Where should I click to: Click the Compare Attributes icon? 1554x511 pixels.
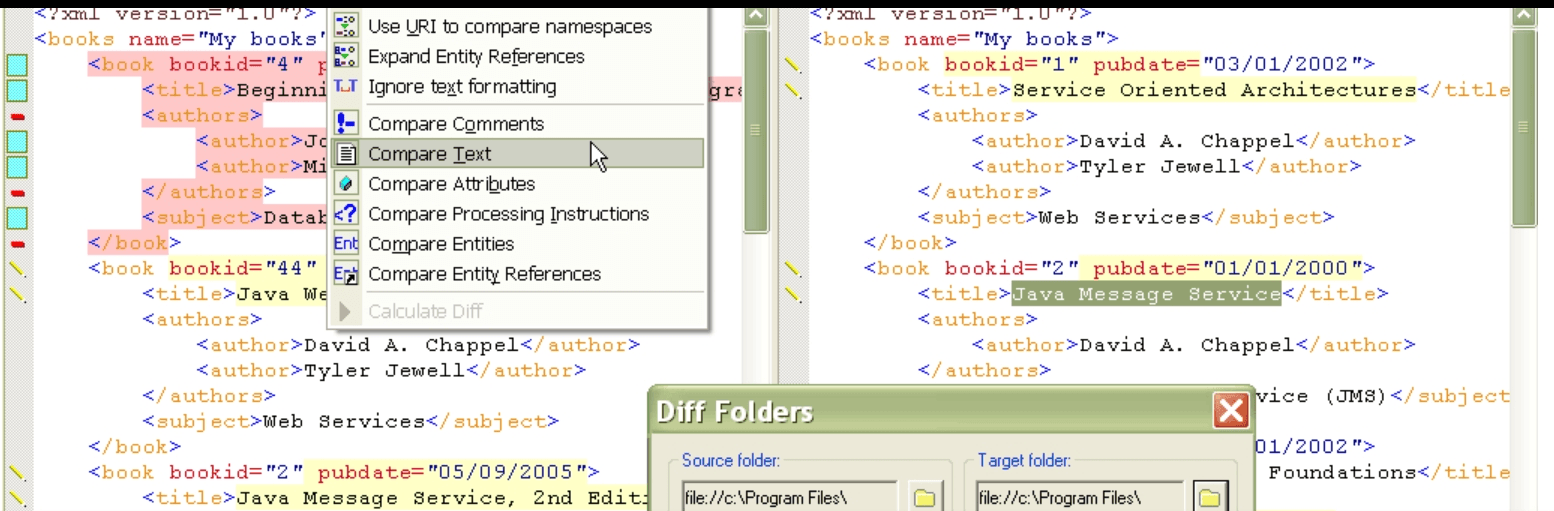point(346,184)
